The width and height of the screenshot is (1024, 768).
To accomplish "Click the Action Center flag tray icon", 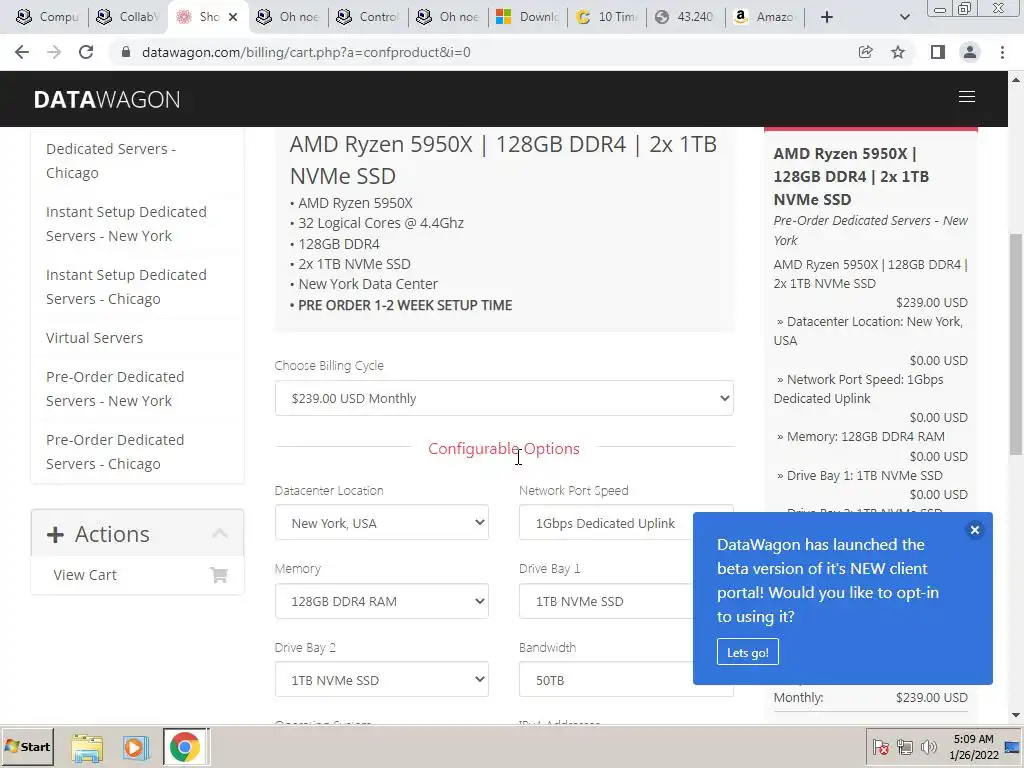I will click(x=880, y=747).
